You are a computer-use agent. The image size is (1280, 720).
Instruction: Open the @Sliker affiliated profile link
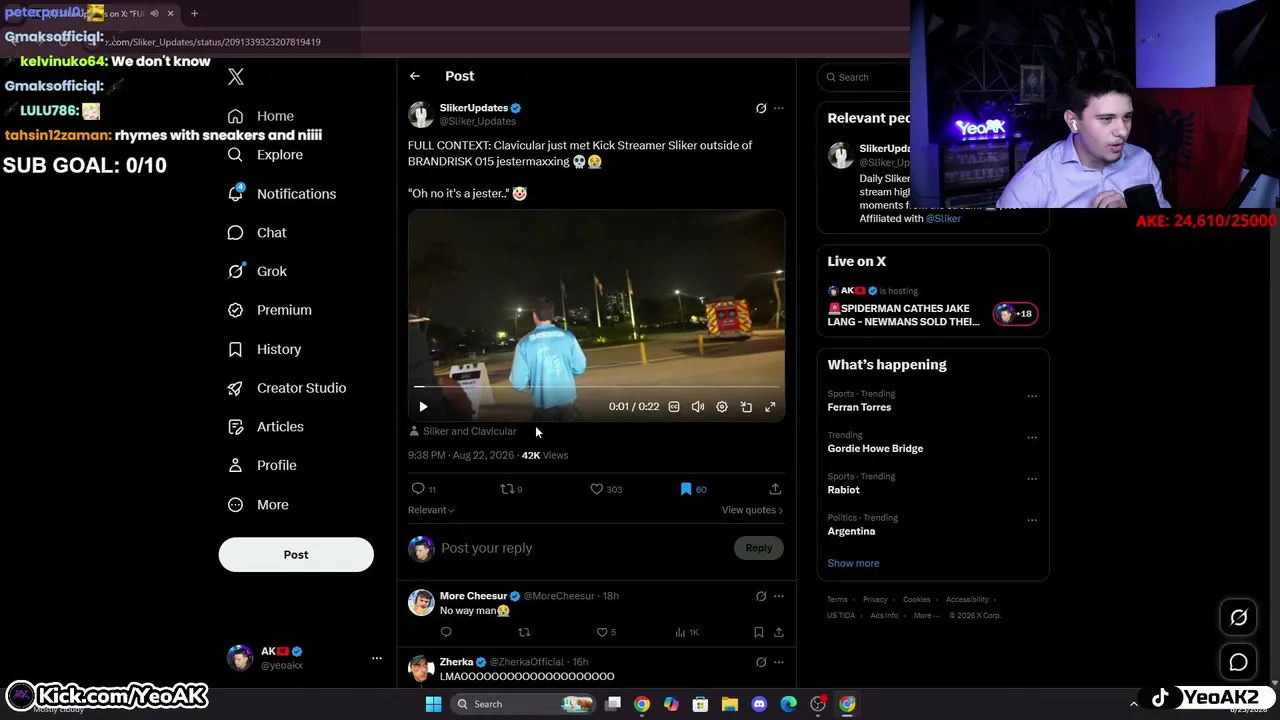[x=943, y=219]
